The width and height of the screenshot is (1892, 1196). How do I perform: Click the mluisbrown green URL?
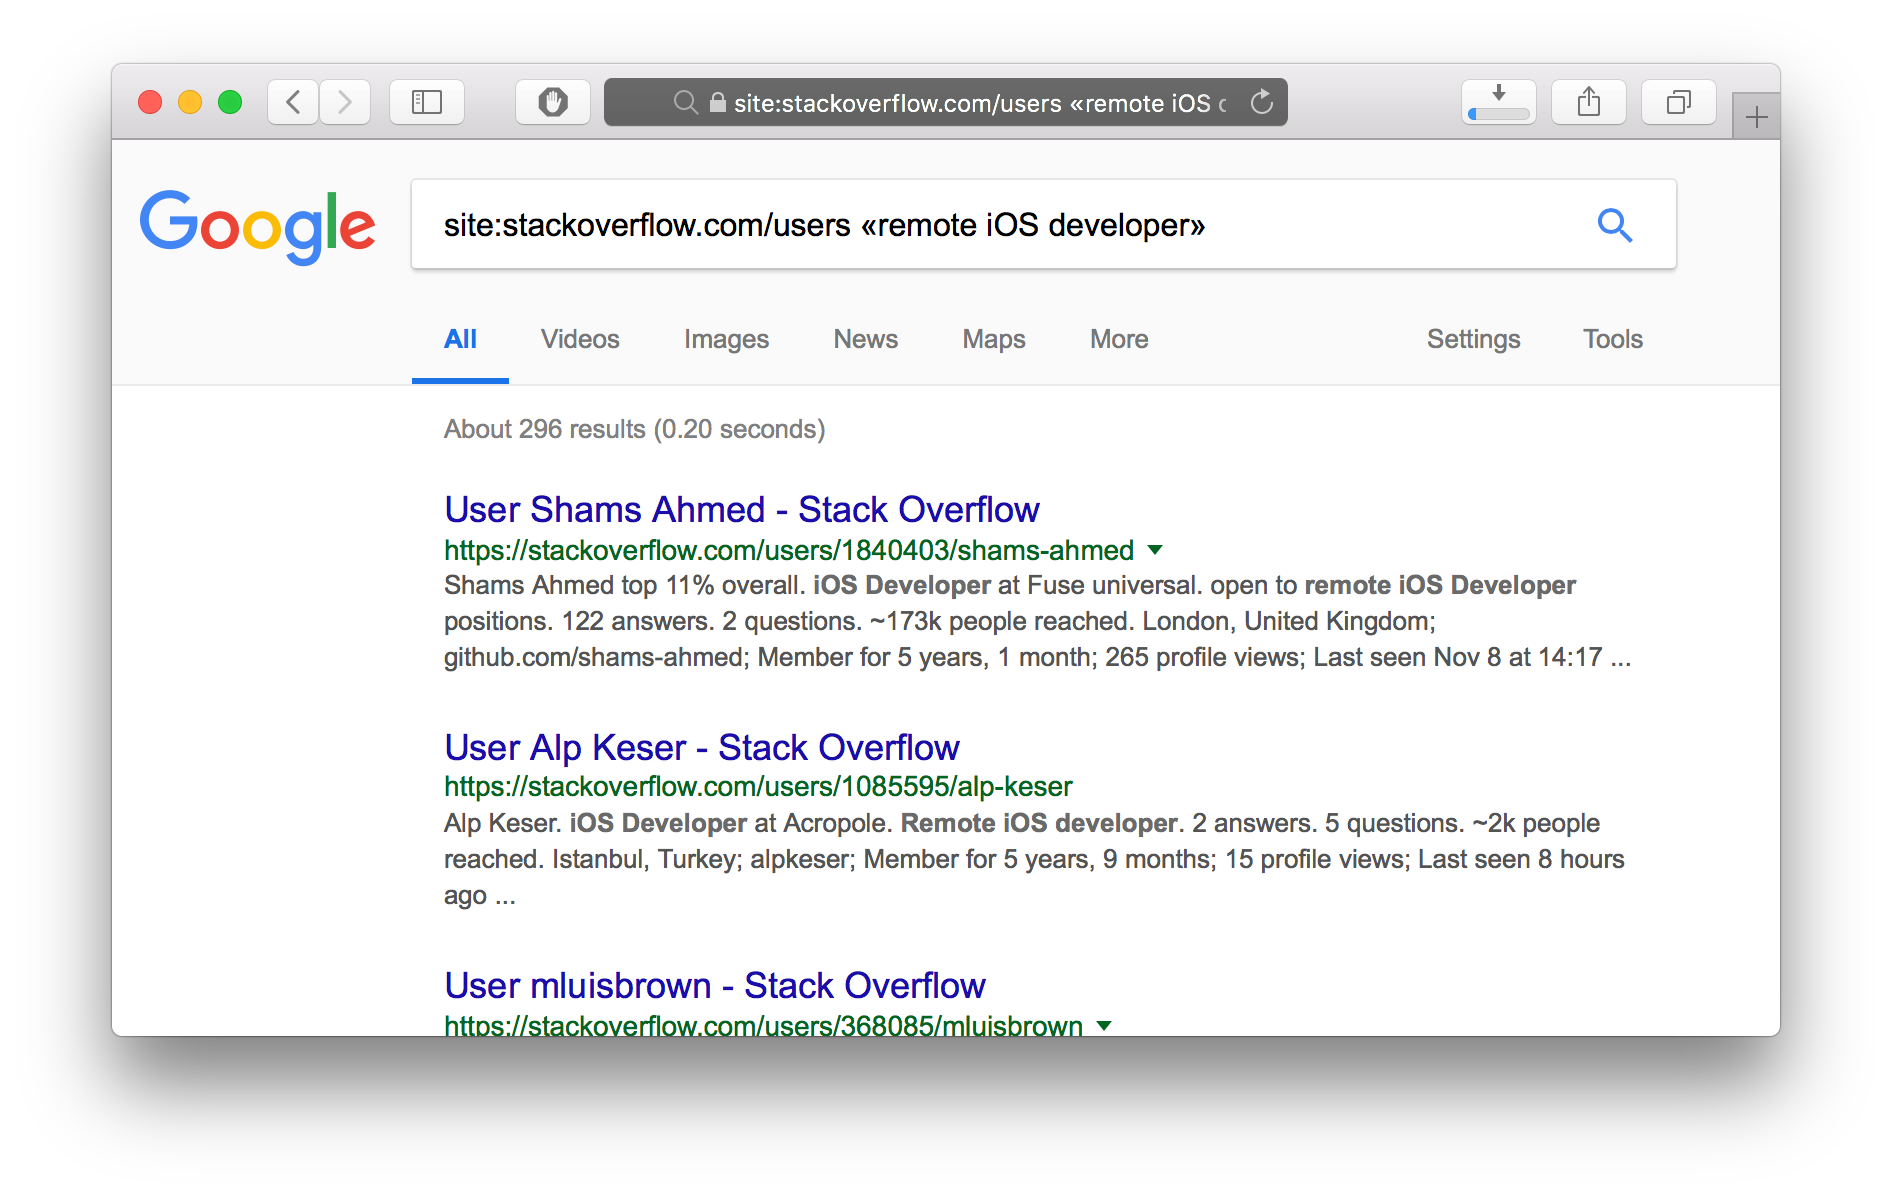[x=762, y=1025]
